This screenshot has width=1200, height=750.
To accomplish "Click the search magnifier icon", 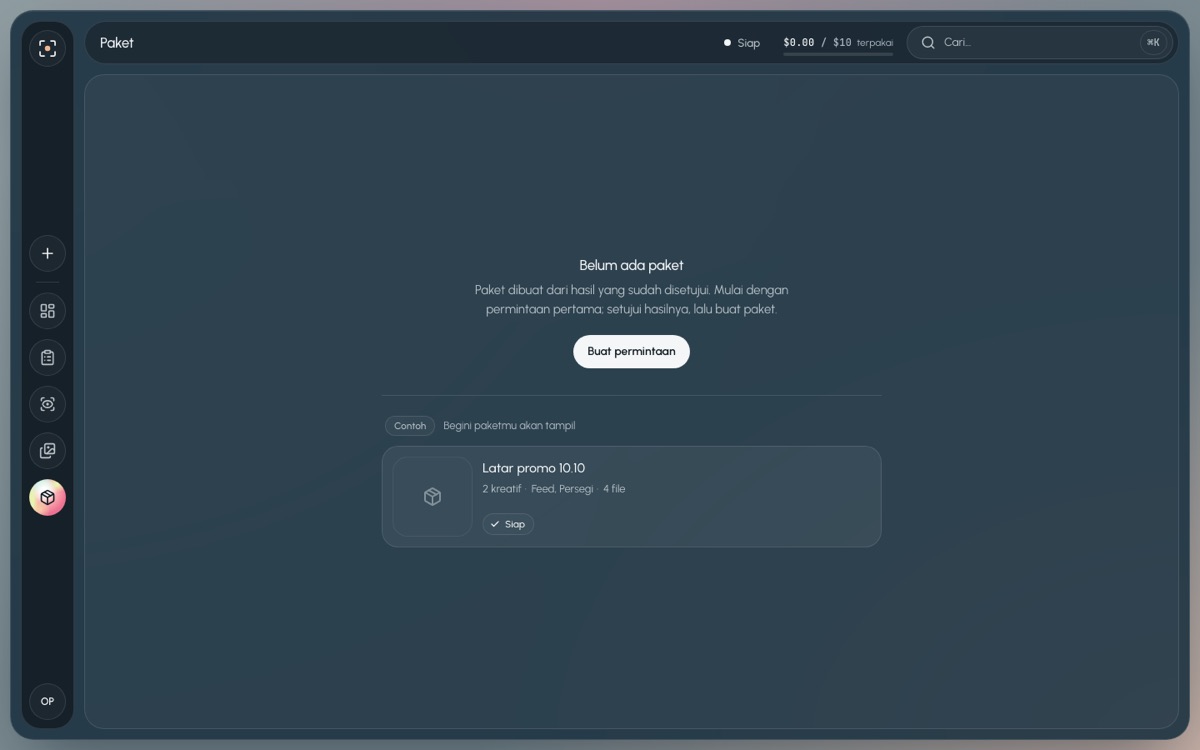I will click(928, 43).
